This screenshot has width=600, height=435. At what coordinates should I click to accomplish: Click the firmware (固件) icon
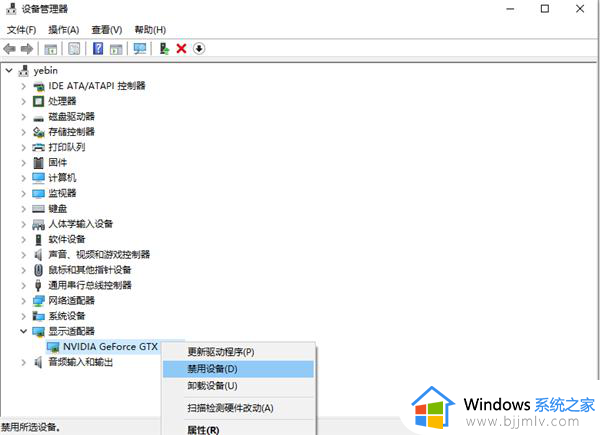coord(38,163)
